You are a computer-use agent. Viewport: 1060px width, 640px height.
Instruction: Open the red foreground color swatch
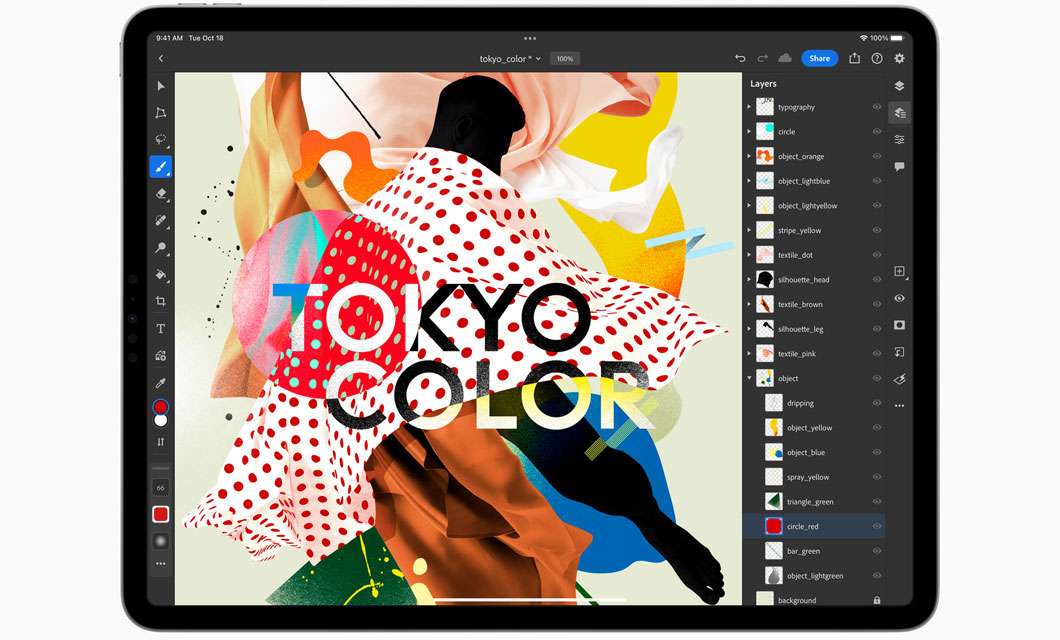[x=160, y=407]
